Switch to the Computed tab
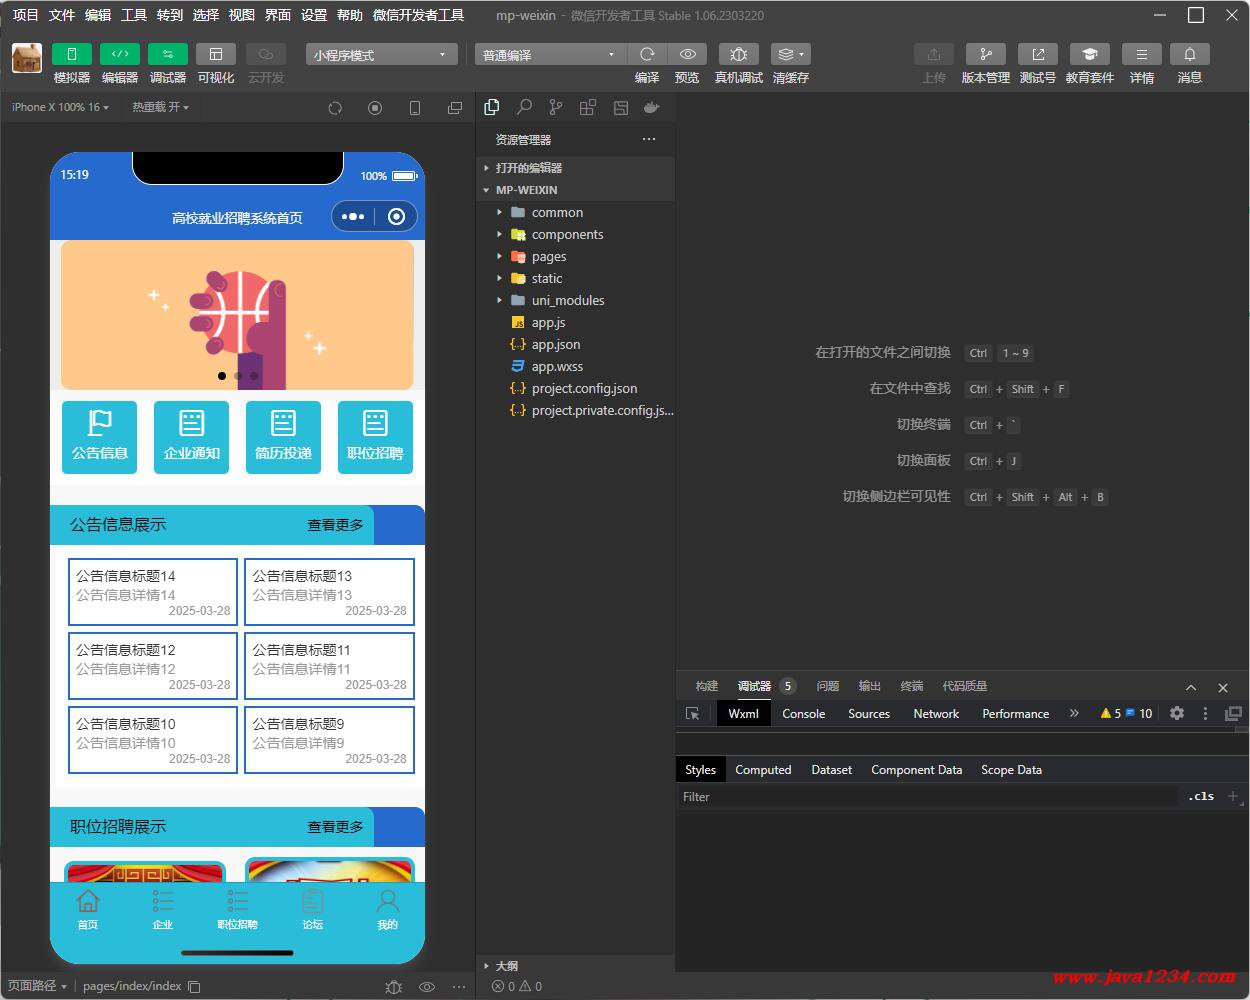The height and width of the screenshot is (1000, 1250). pyautogui.click(x=763, y=770)
